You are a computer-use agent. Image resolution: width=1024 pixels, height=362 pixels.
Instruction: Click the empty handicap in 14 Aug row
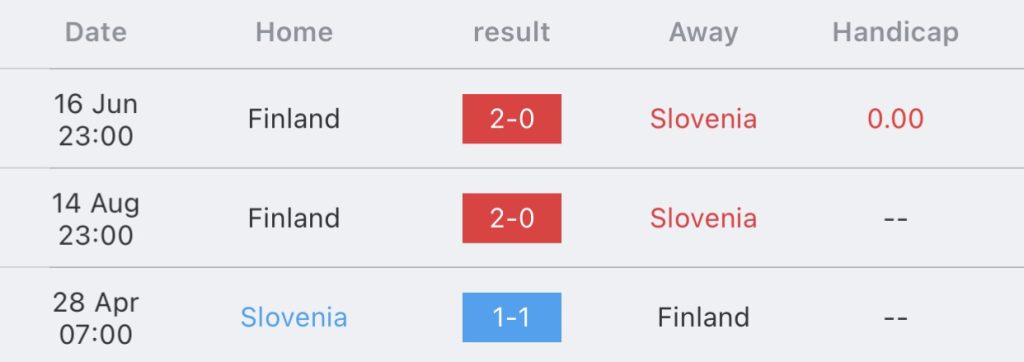895,218
